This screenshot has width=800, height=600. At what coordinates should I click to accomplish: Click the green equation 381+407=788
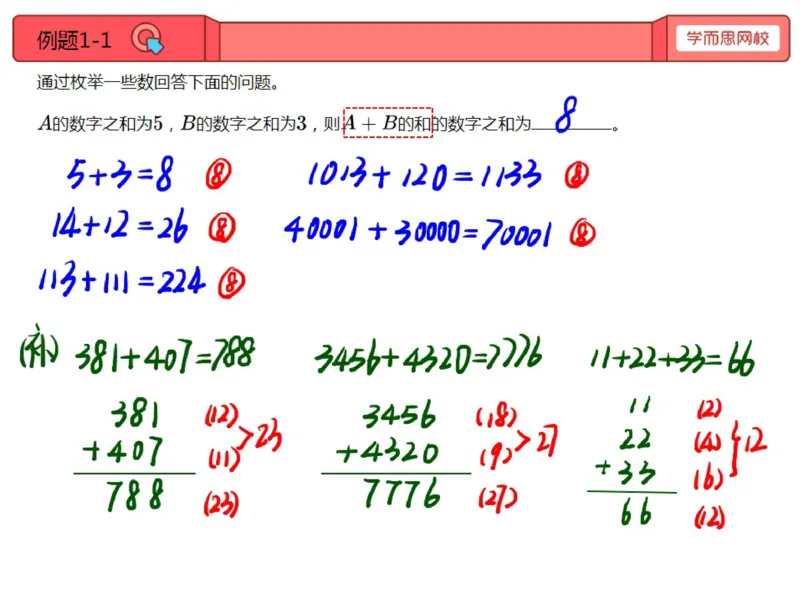click(165, 355)
